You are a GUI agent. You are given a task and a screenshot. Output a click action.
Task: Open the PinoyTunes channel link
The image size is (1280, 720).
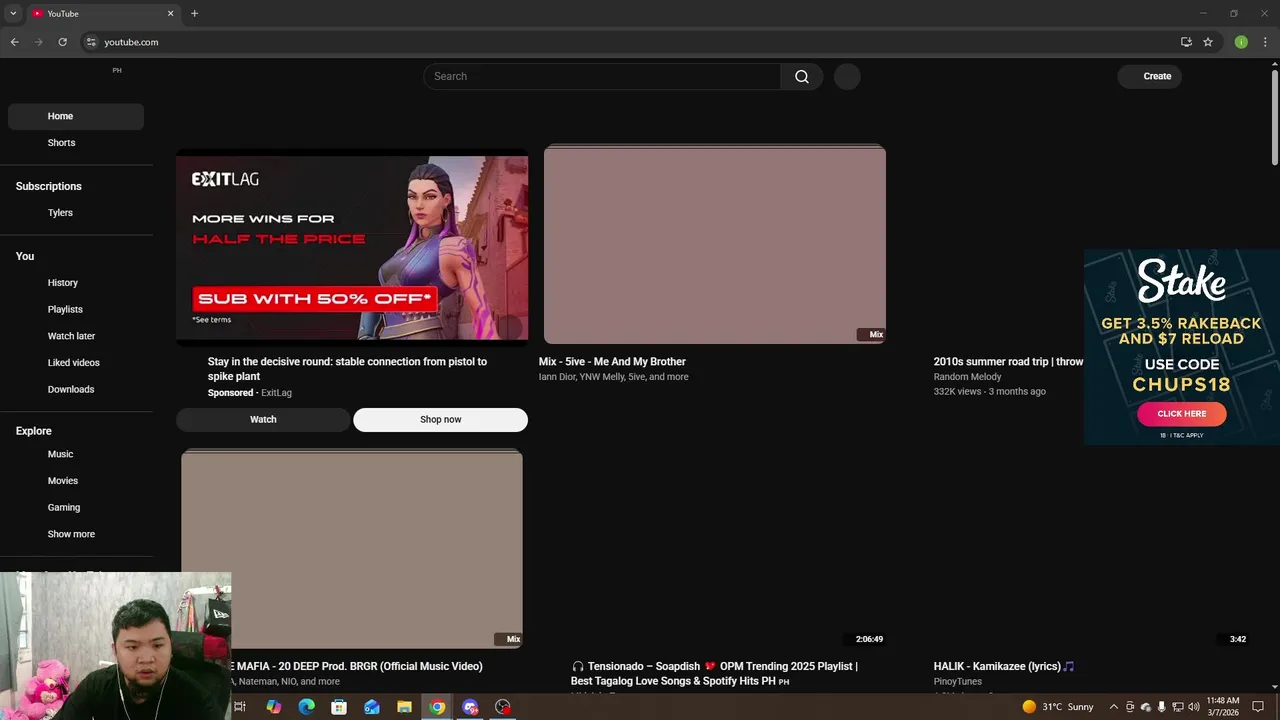pos(958,682)
